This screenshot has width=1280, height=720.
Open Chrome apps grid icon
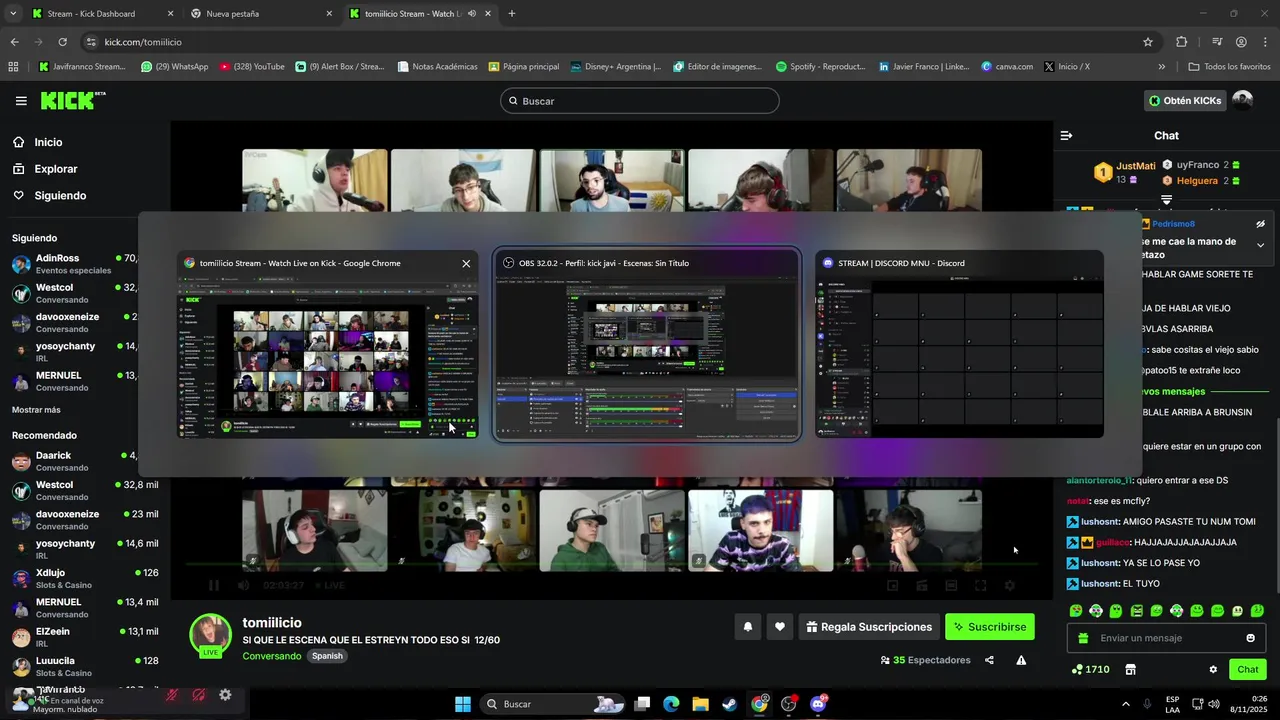pos(13,67)
